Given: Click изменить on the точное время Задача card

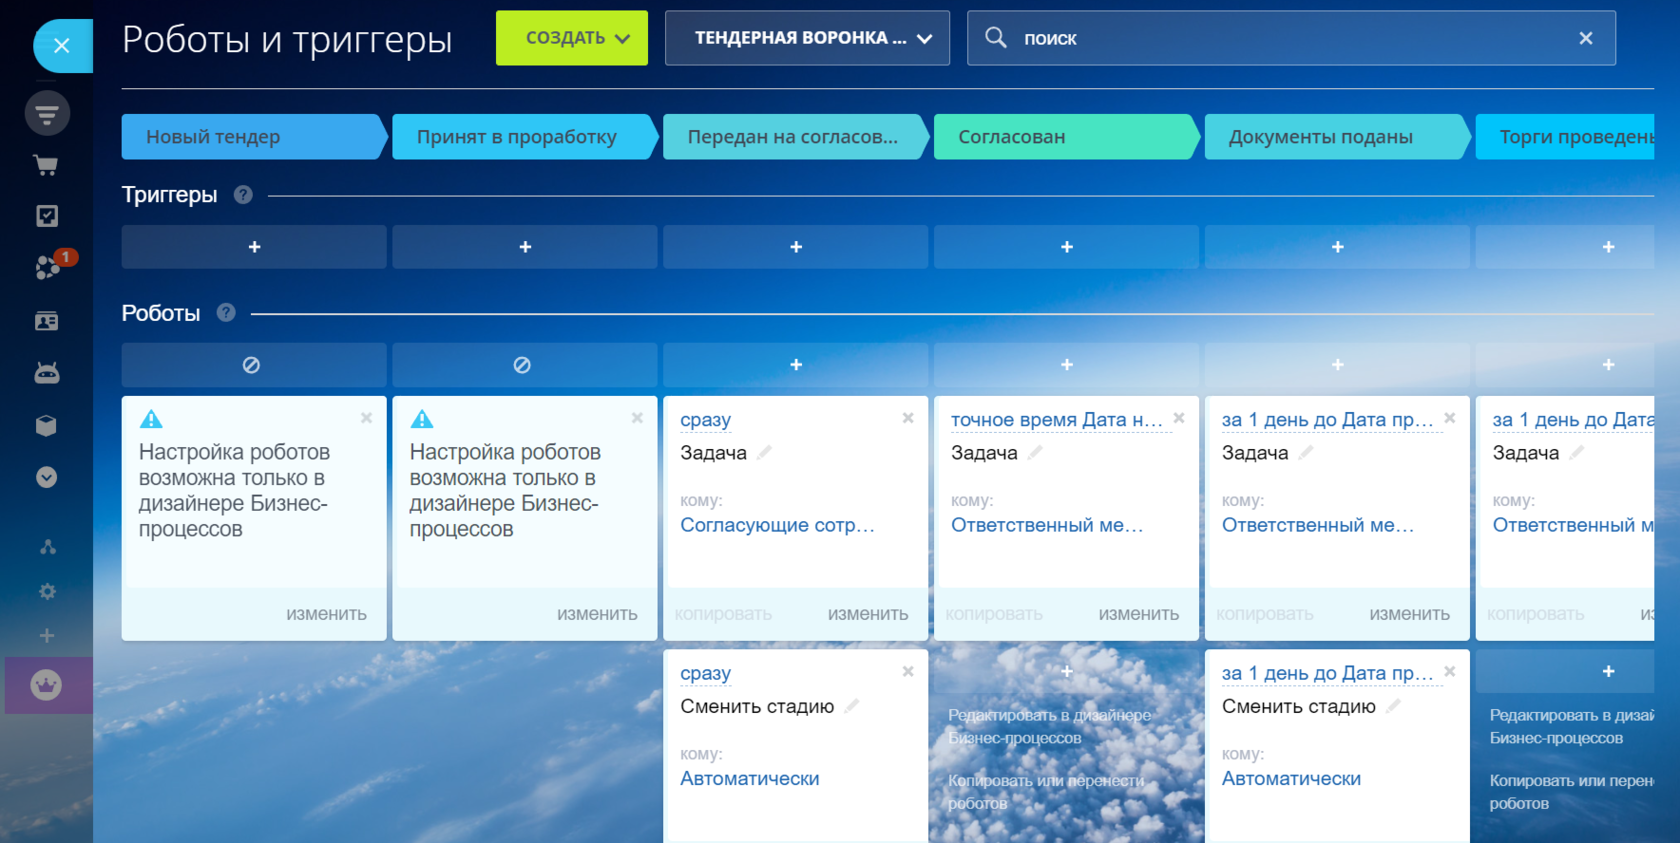Looking at the screenshot, I should 1139,614.
